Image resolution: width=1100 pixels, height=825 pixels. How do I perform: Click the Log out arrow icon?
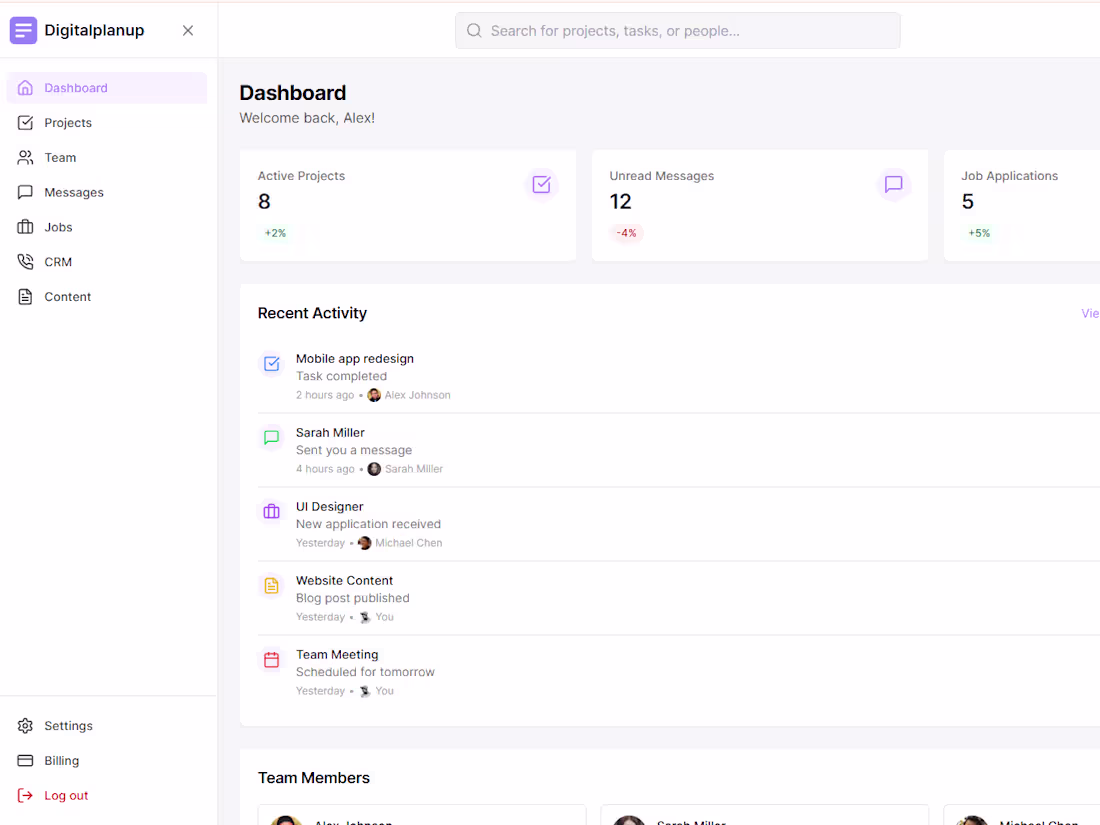(25, 796)
